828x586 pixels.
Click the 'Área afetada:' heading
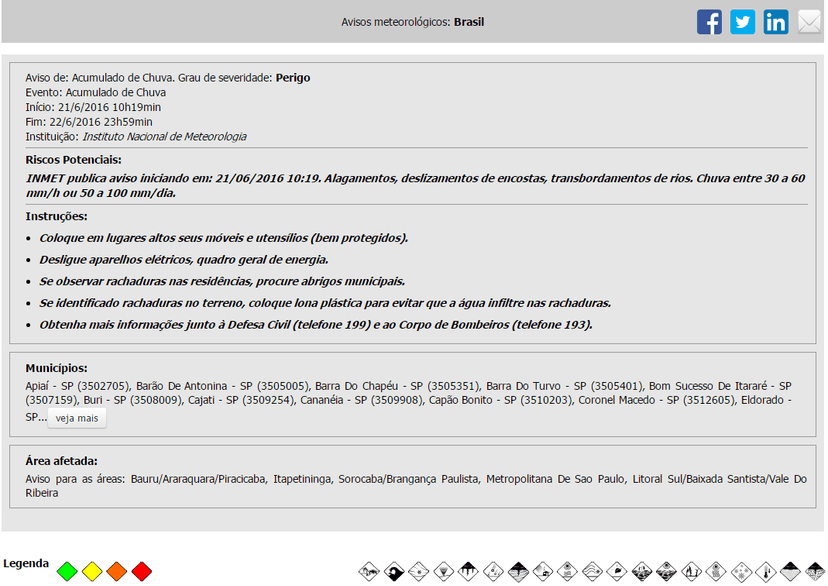coord(61,461)
